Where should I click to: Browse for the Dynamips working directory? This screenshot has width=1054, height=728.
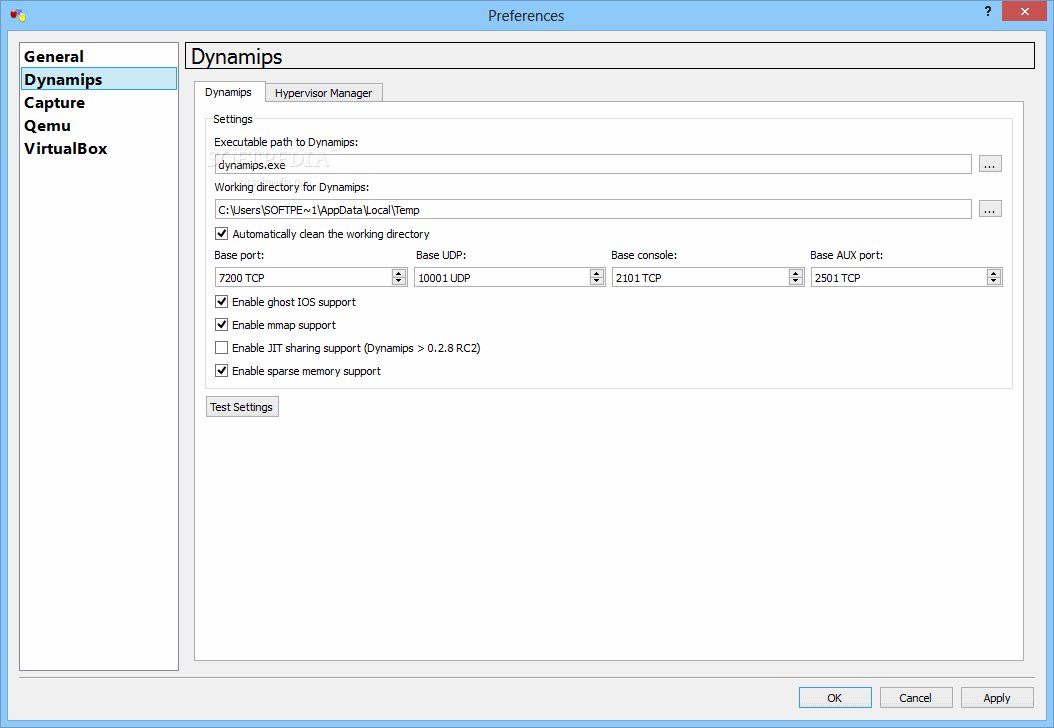click(x=989, y=209)
